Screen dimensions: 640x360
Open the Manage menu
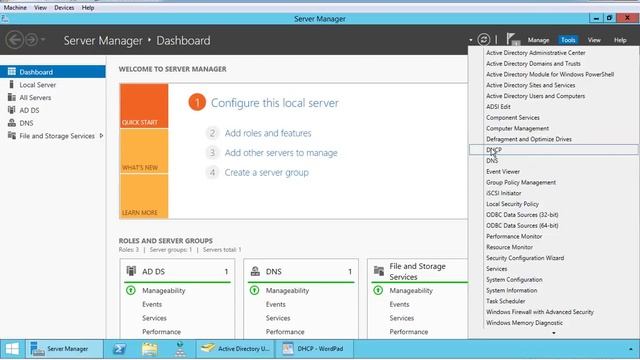click(538, 40)
